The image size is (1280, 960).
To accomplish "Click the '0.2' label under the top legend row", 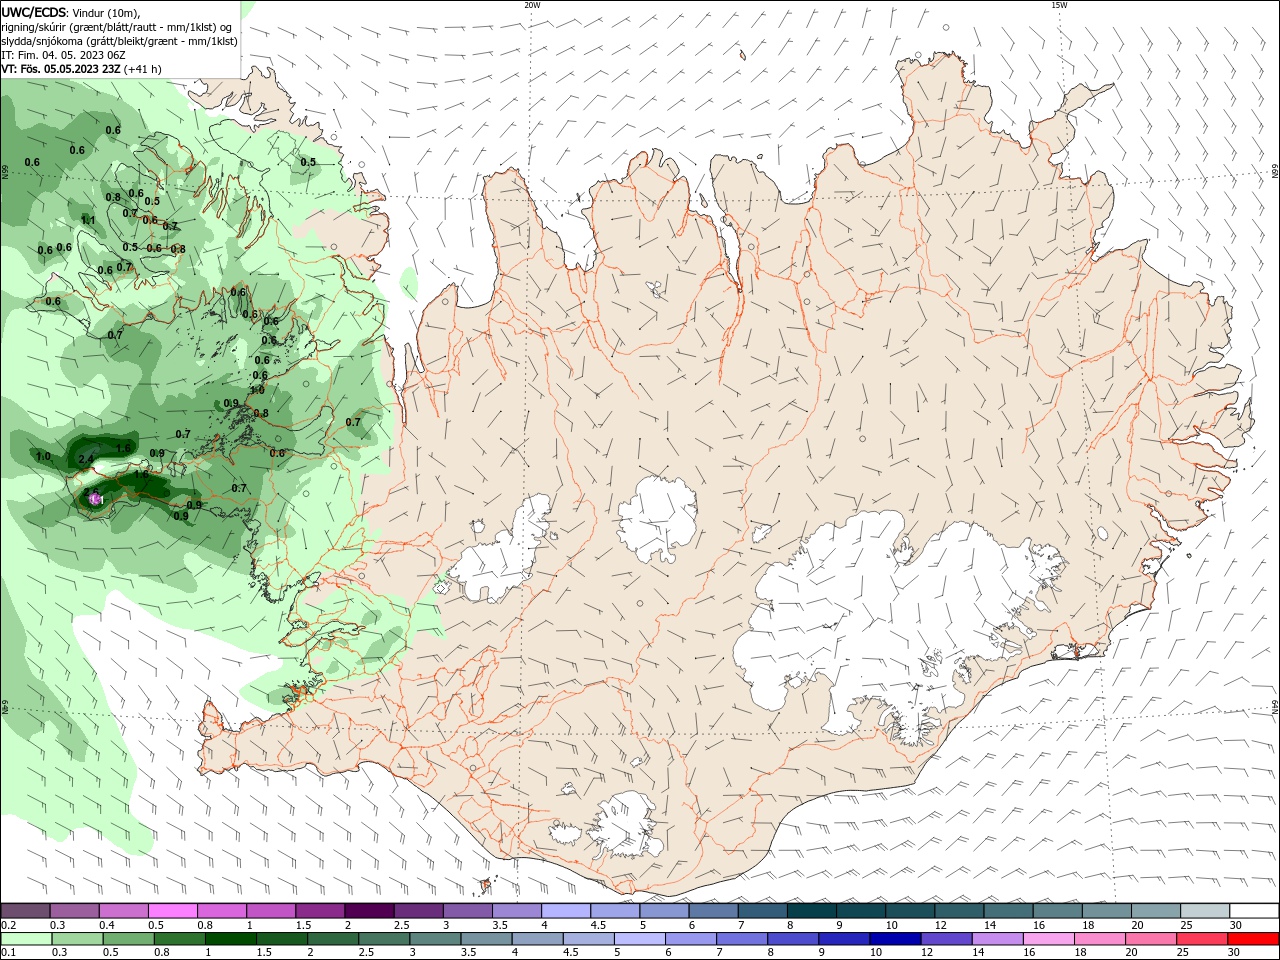I will pyautogui.click(x=8, y=925).
